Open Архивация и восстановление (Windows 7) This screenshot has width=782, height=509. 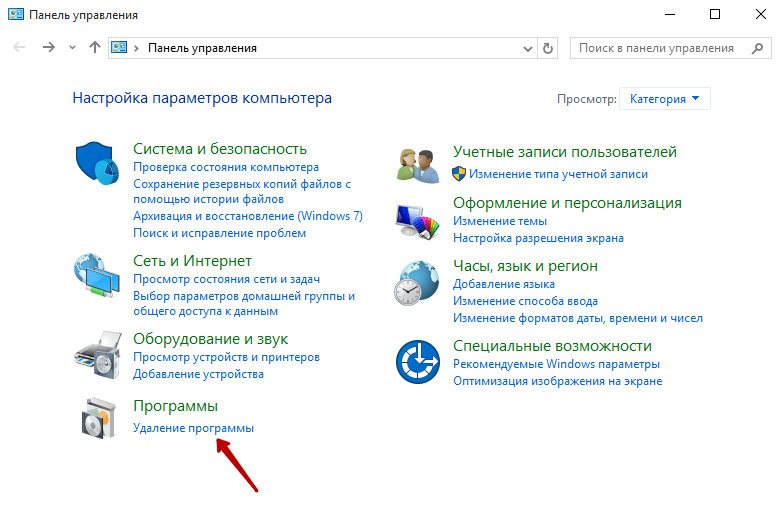(248, 216)
